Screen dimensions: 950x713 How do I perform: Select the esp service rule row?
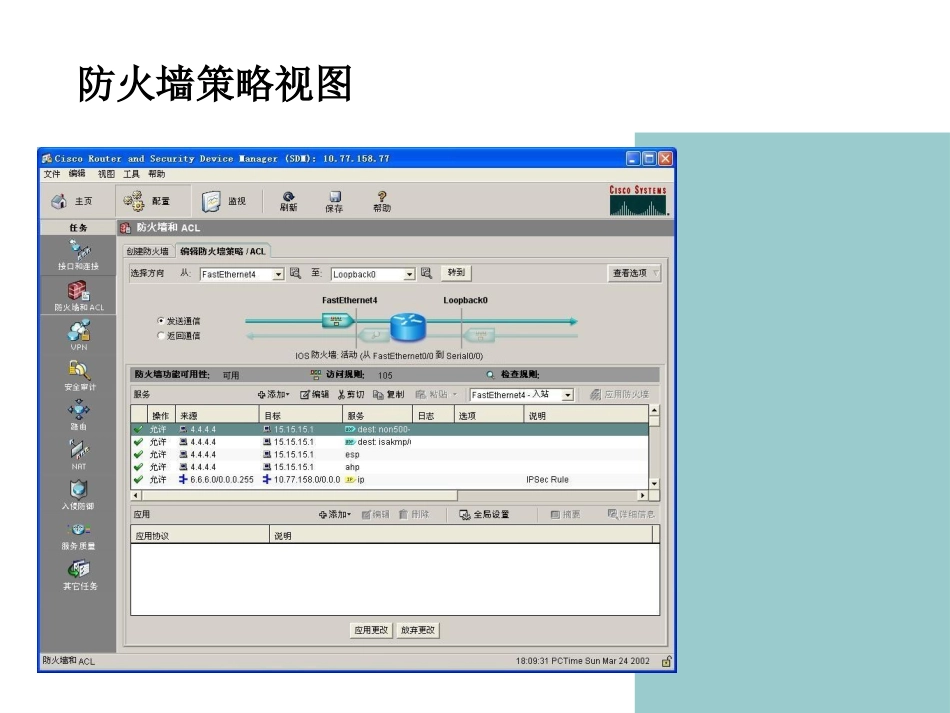pos(390,454)
